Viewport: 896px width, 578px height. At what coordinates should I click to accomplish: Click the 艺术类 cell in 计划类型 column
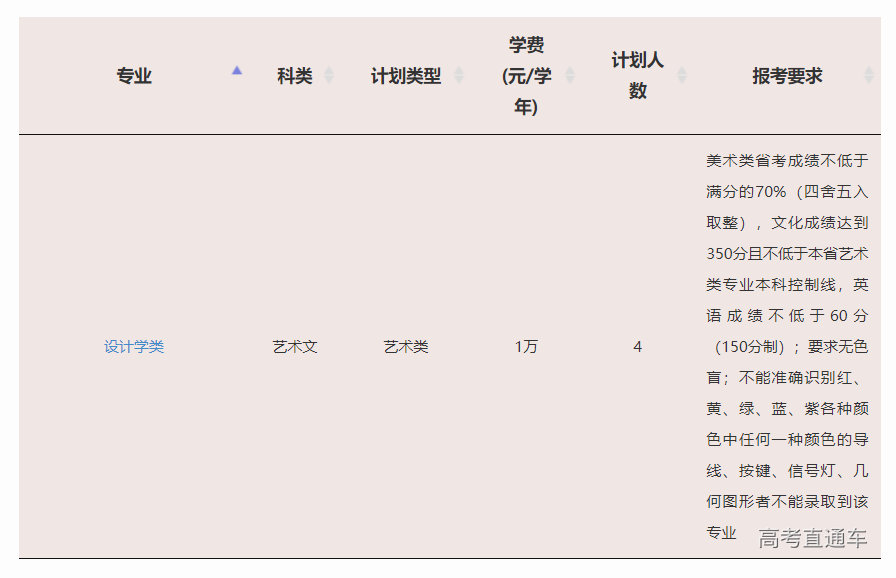point(406,347)
